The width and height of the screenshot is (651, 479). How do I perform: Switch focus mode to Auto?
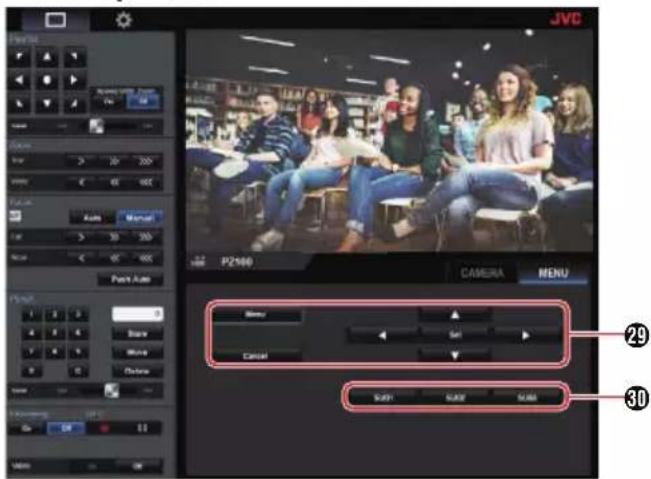92,218
